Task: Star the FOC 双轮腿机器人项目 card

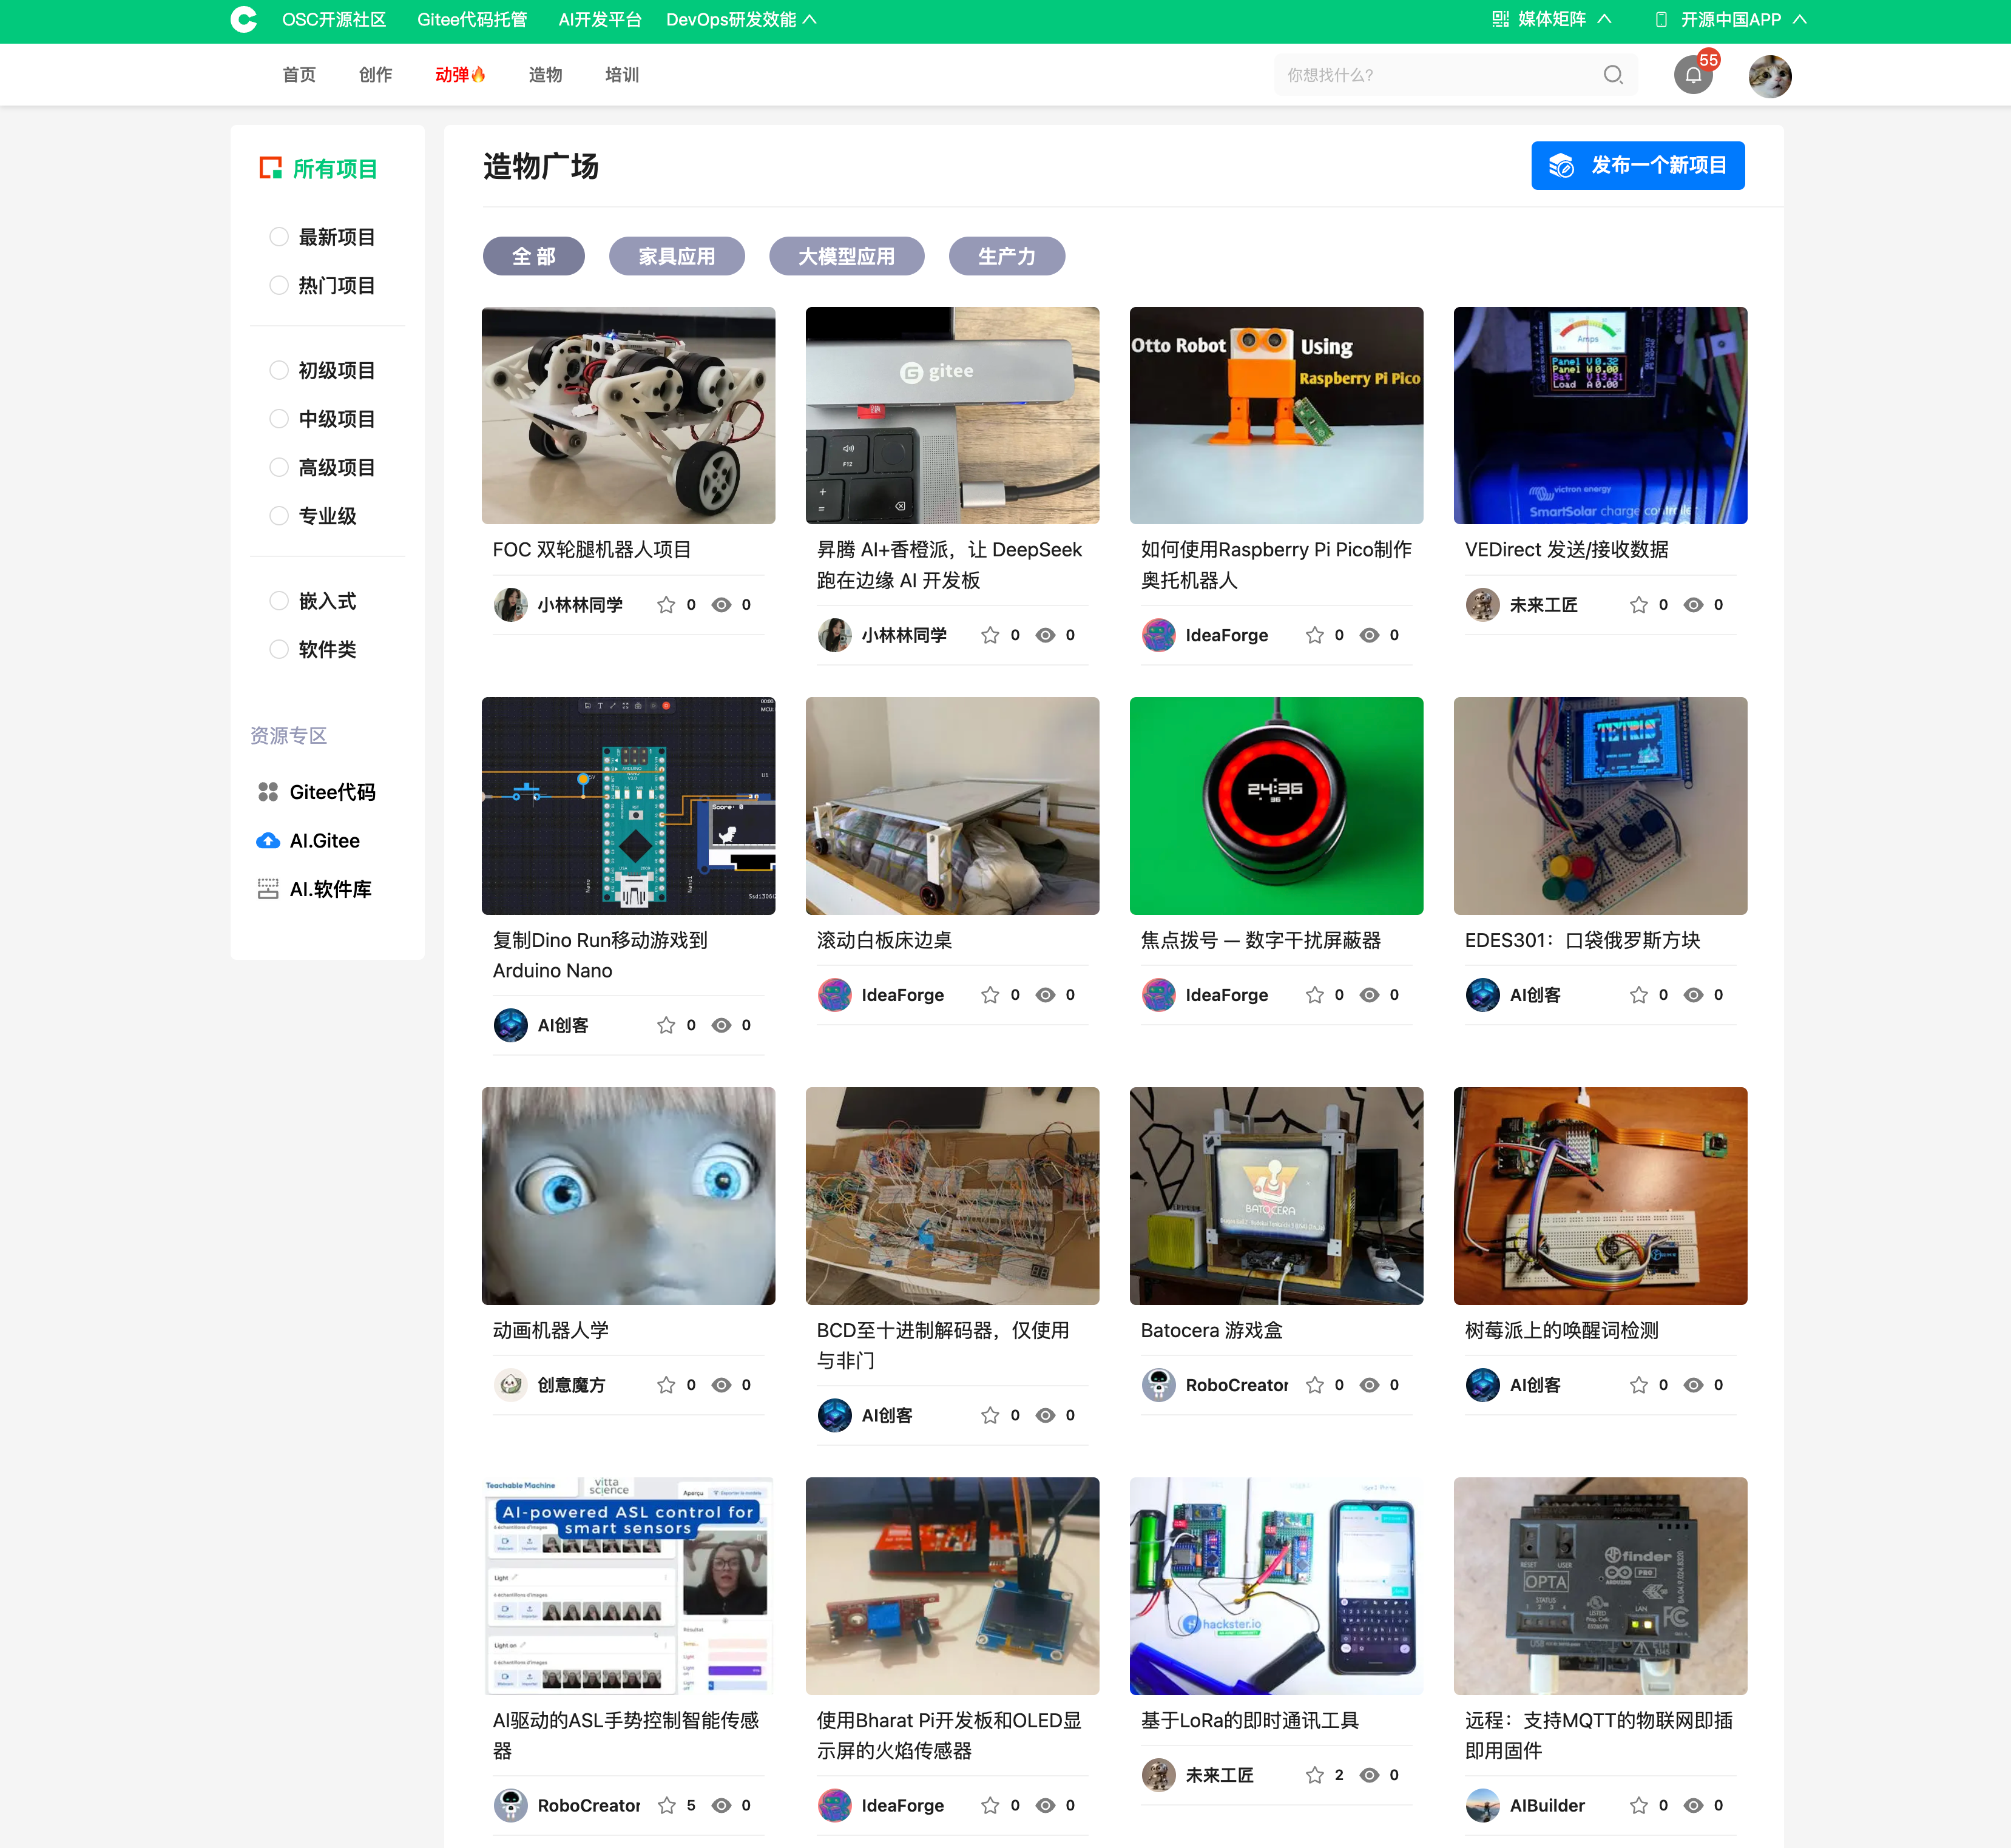Action: coord(666,605)
